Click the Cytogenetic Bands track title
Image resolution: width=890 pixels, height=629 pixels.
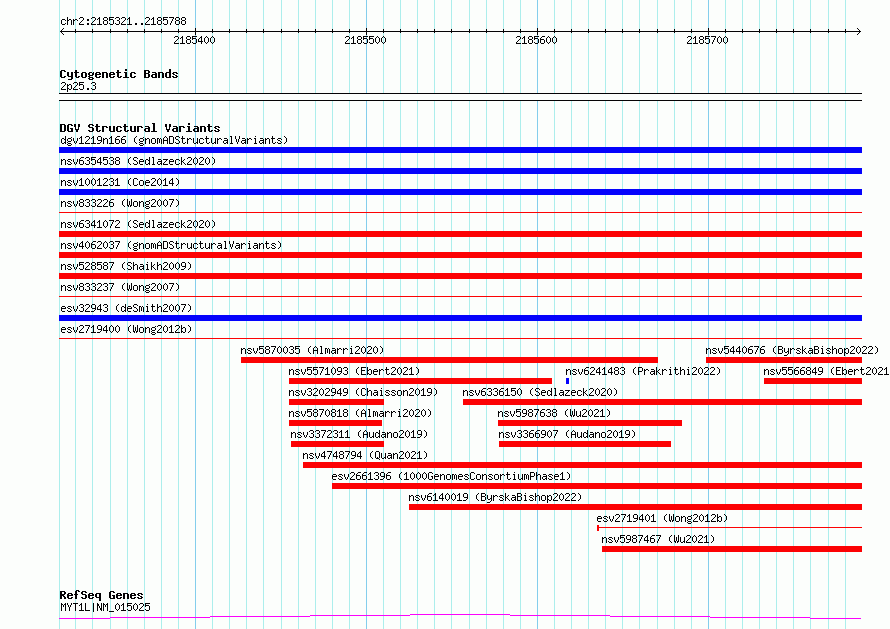119,74
